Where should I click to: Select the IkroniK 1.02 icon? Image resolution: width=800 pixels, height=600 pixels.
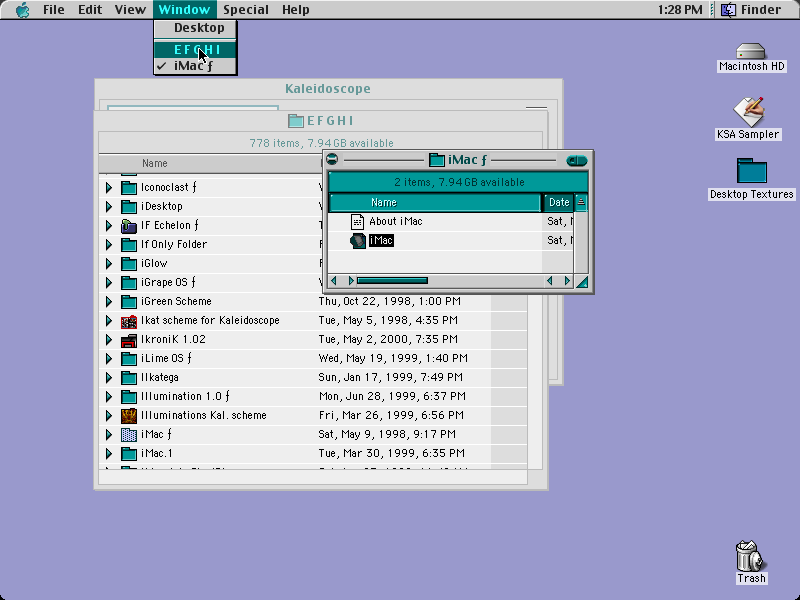(x=129, y=340)
